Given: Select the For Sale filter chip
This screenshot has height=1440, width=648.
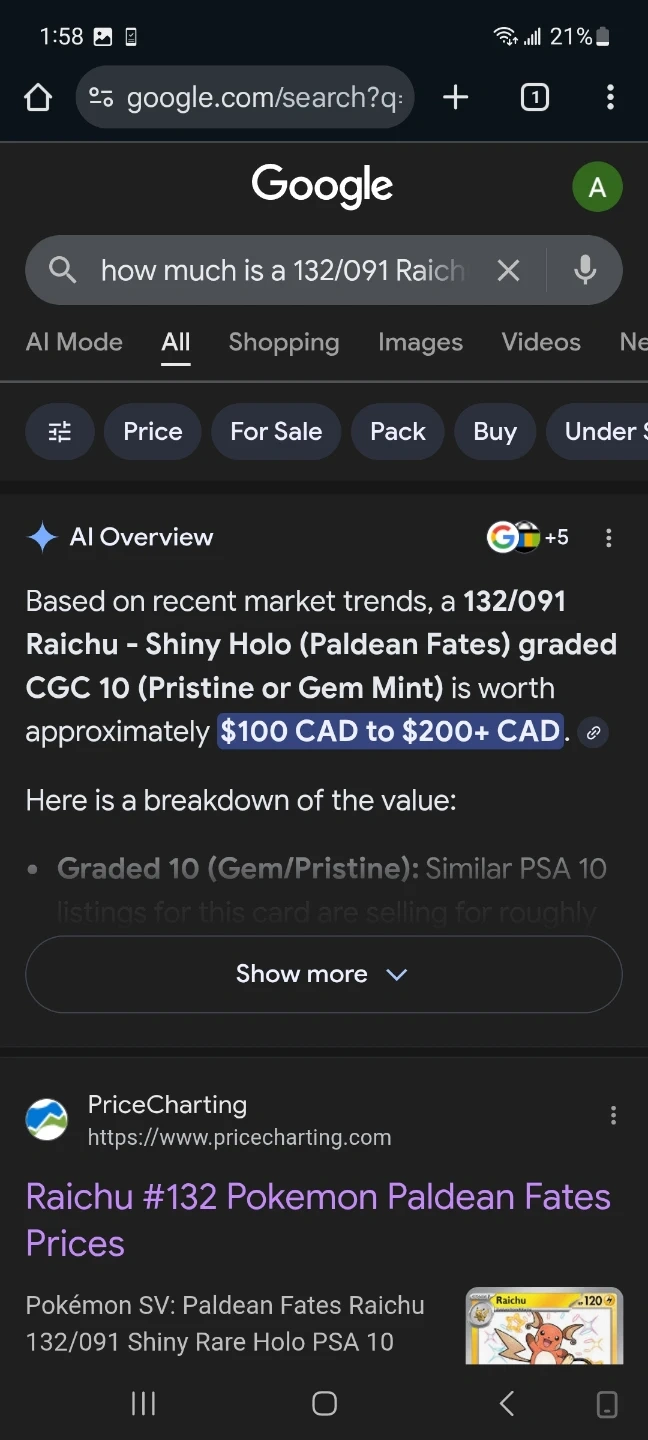Looking at the screenshot, I should tap(276, 432).
